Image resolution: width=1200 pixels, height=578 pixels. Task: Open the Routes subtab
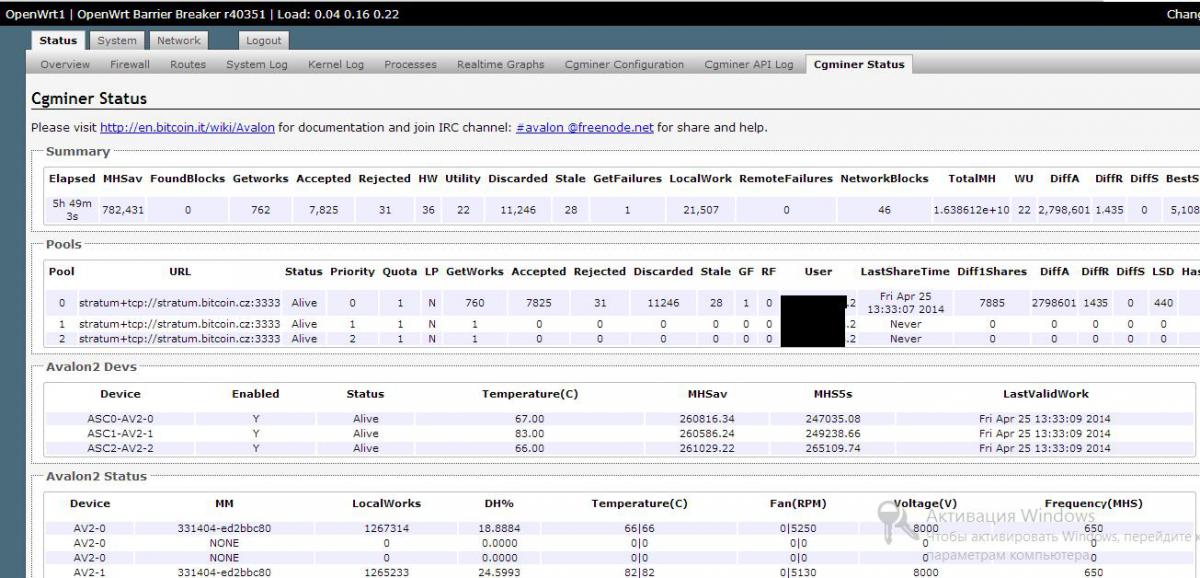[x=188, y=64]
